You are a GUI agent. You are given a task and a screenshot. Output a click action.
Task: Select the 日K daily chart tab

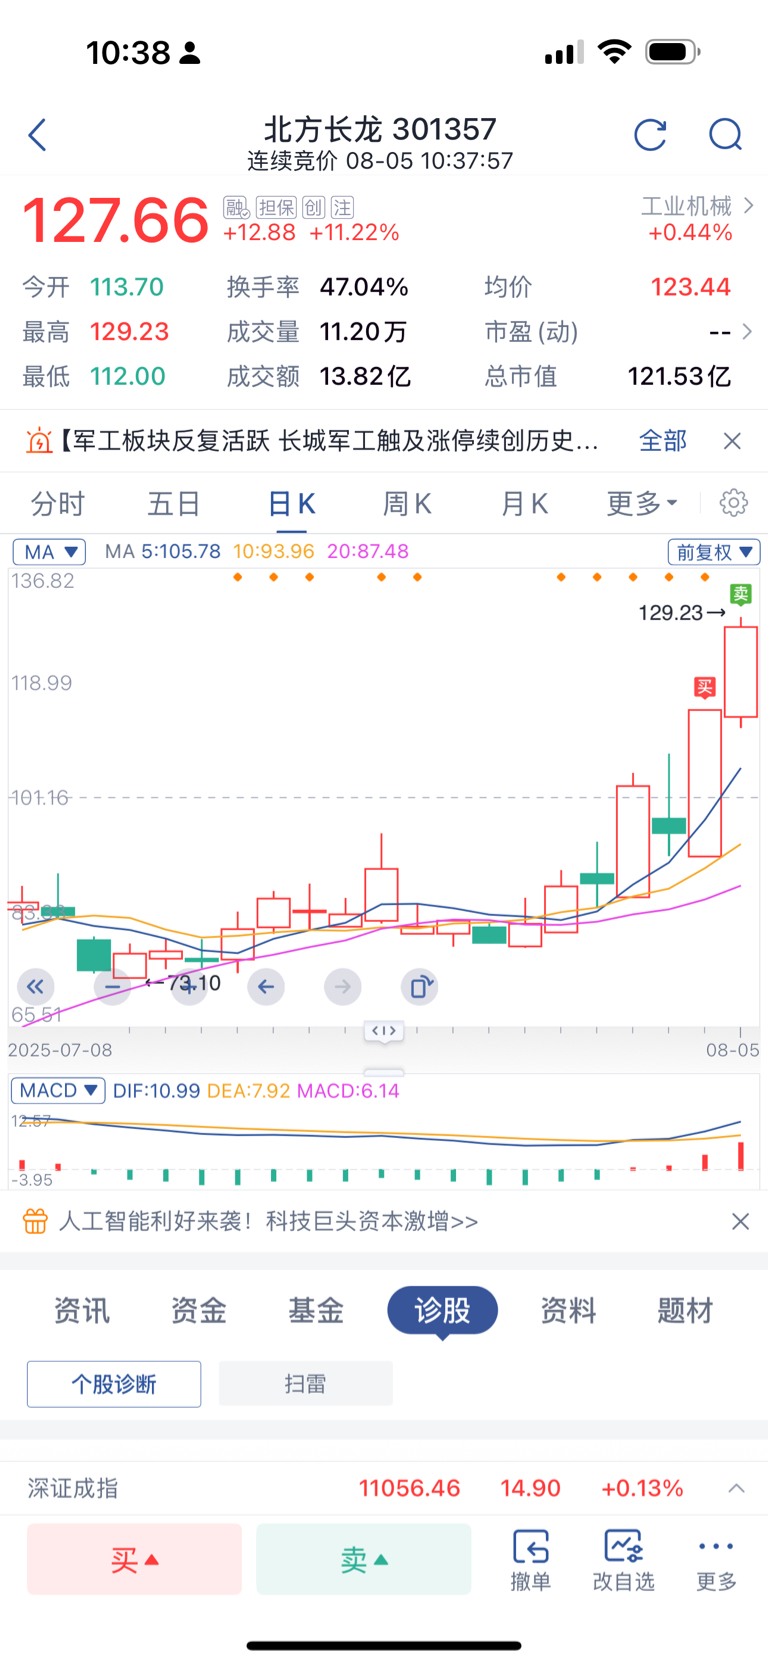tap(292, 503)
